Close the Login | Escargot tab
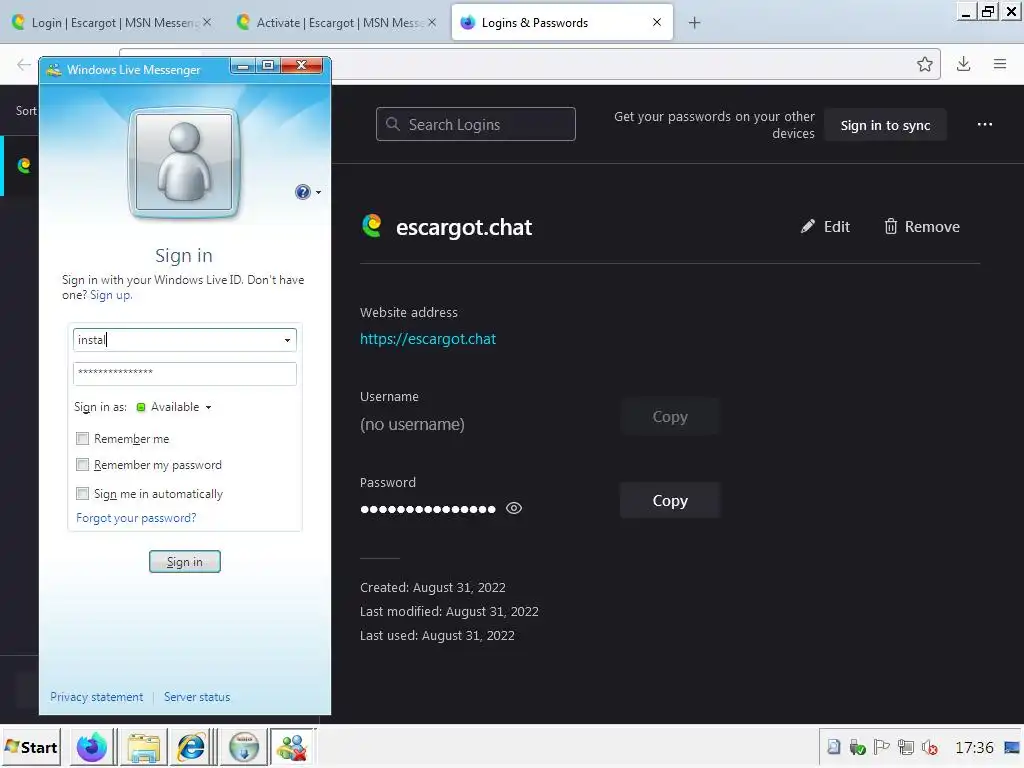 pos(207,22)
